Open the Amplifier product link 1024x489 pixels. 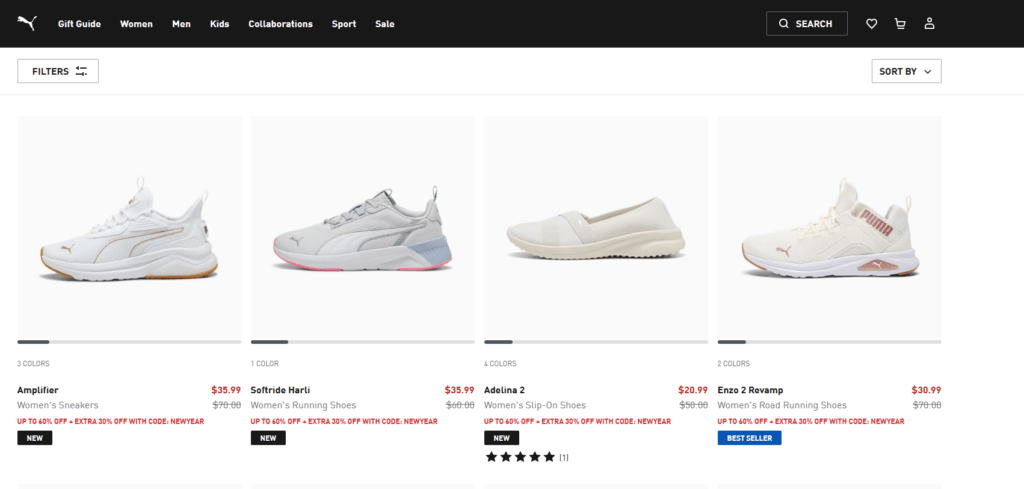[x=38, y=390]
